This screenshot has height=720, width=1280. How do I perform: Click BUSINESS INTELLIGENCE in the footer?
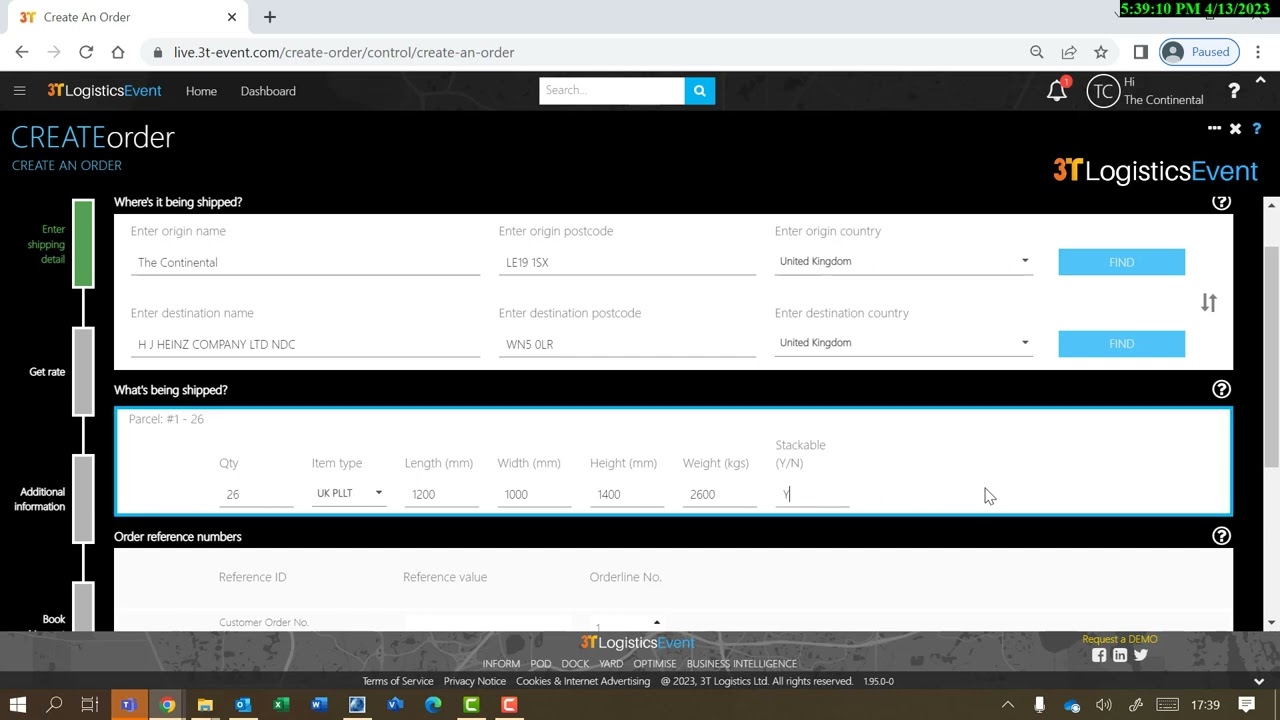tap(742, 664)
